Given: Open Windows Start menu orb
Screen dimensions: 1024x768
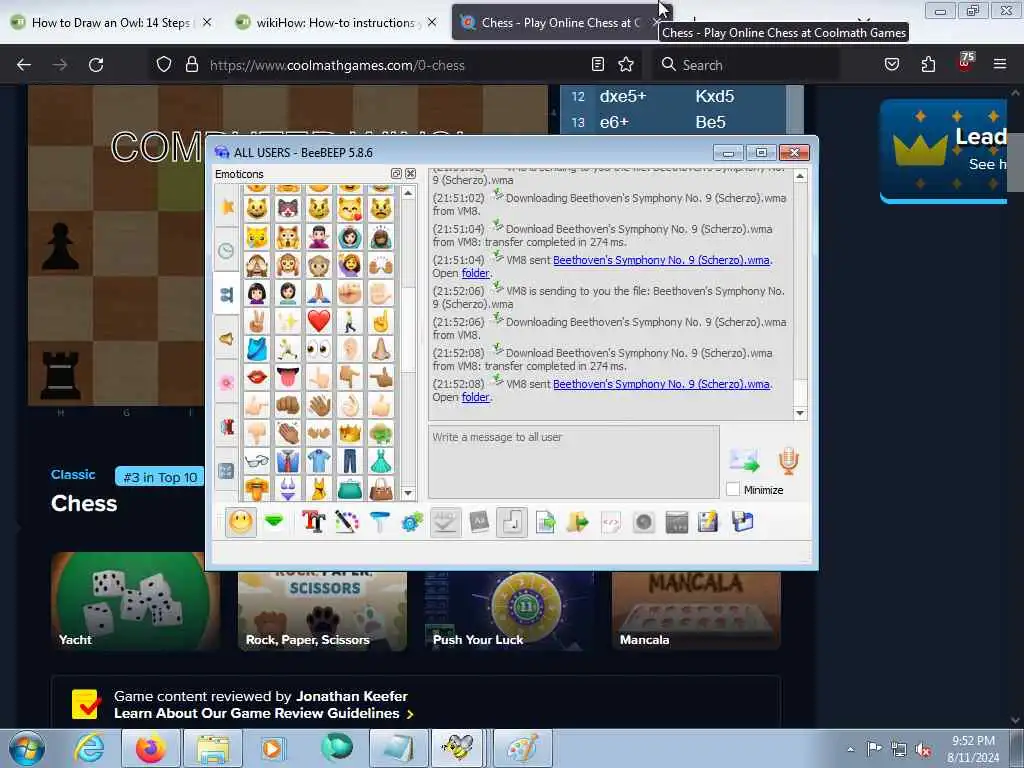Looking at the screenshot, I should point(27,748).
